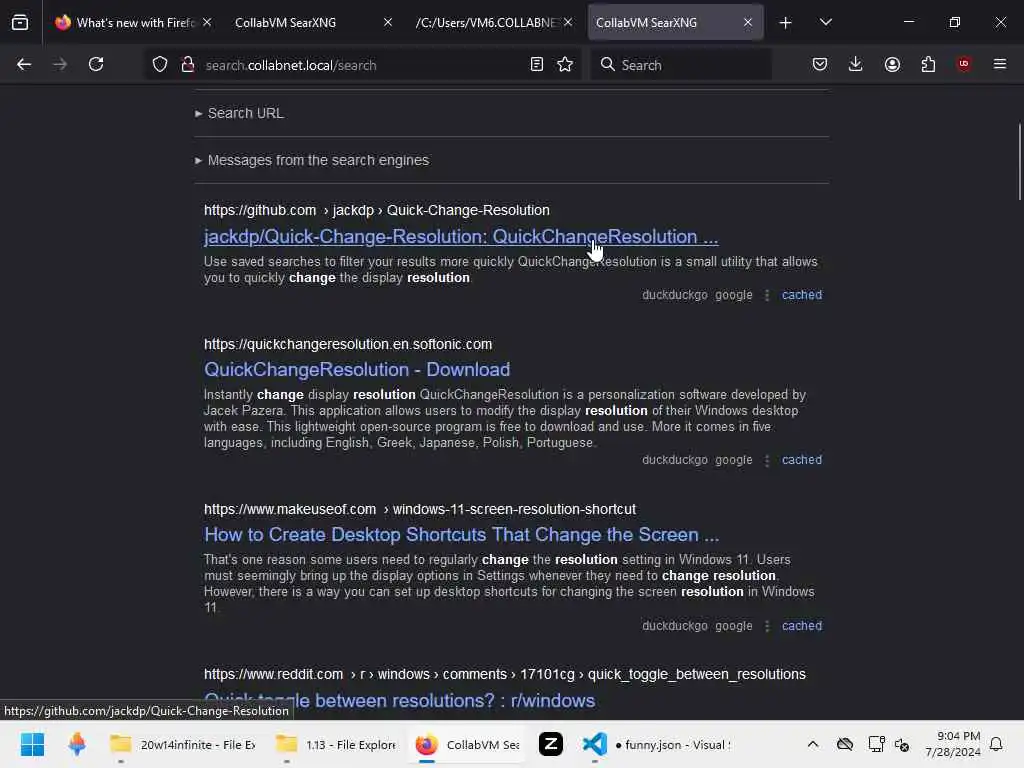1024x768 pixels.
Task: Open jackdp/Quick-Change-Resolution GitHub result
Action: point(461,237)
